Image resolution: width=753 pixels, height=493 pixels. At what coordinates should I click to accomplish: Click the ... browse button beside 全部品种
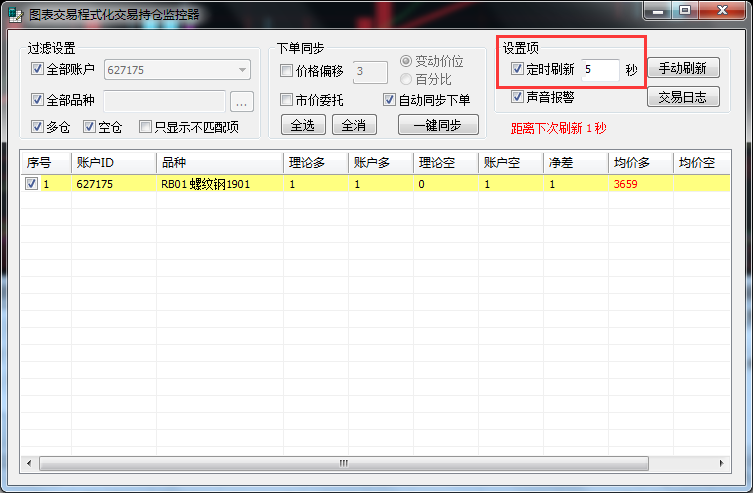click(x=242, y=102)
